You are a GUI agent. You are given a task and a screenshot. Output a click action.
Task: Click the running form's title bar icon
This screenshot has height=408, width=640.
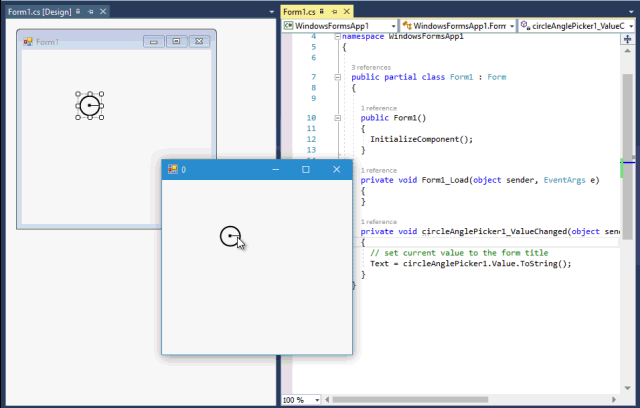(173, 169)
